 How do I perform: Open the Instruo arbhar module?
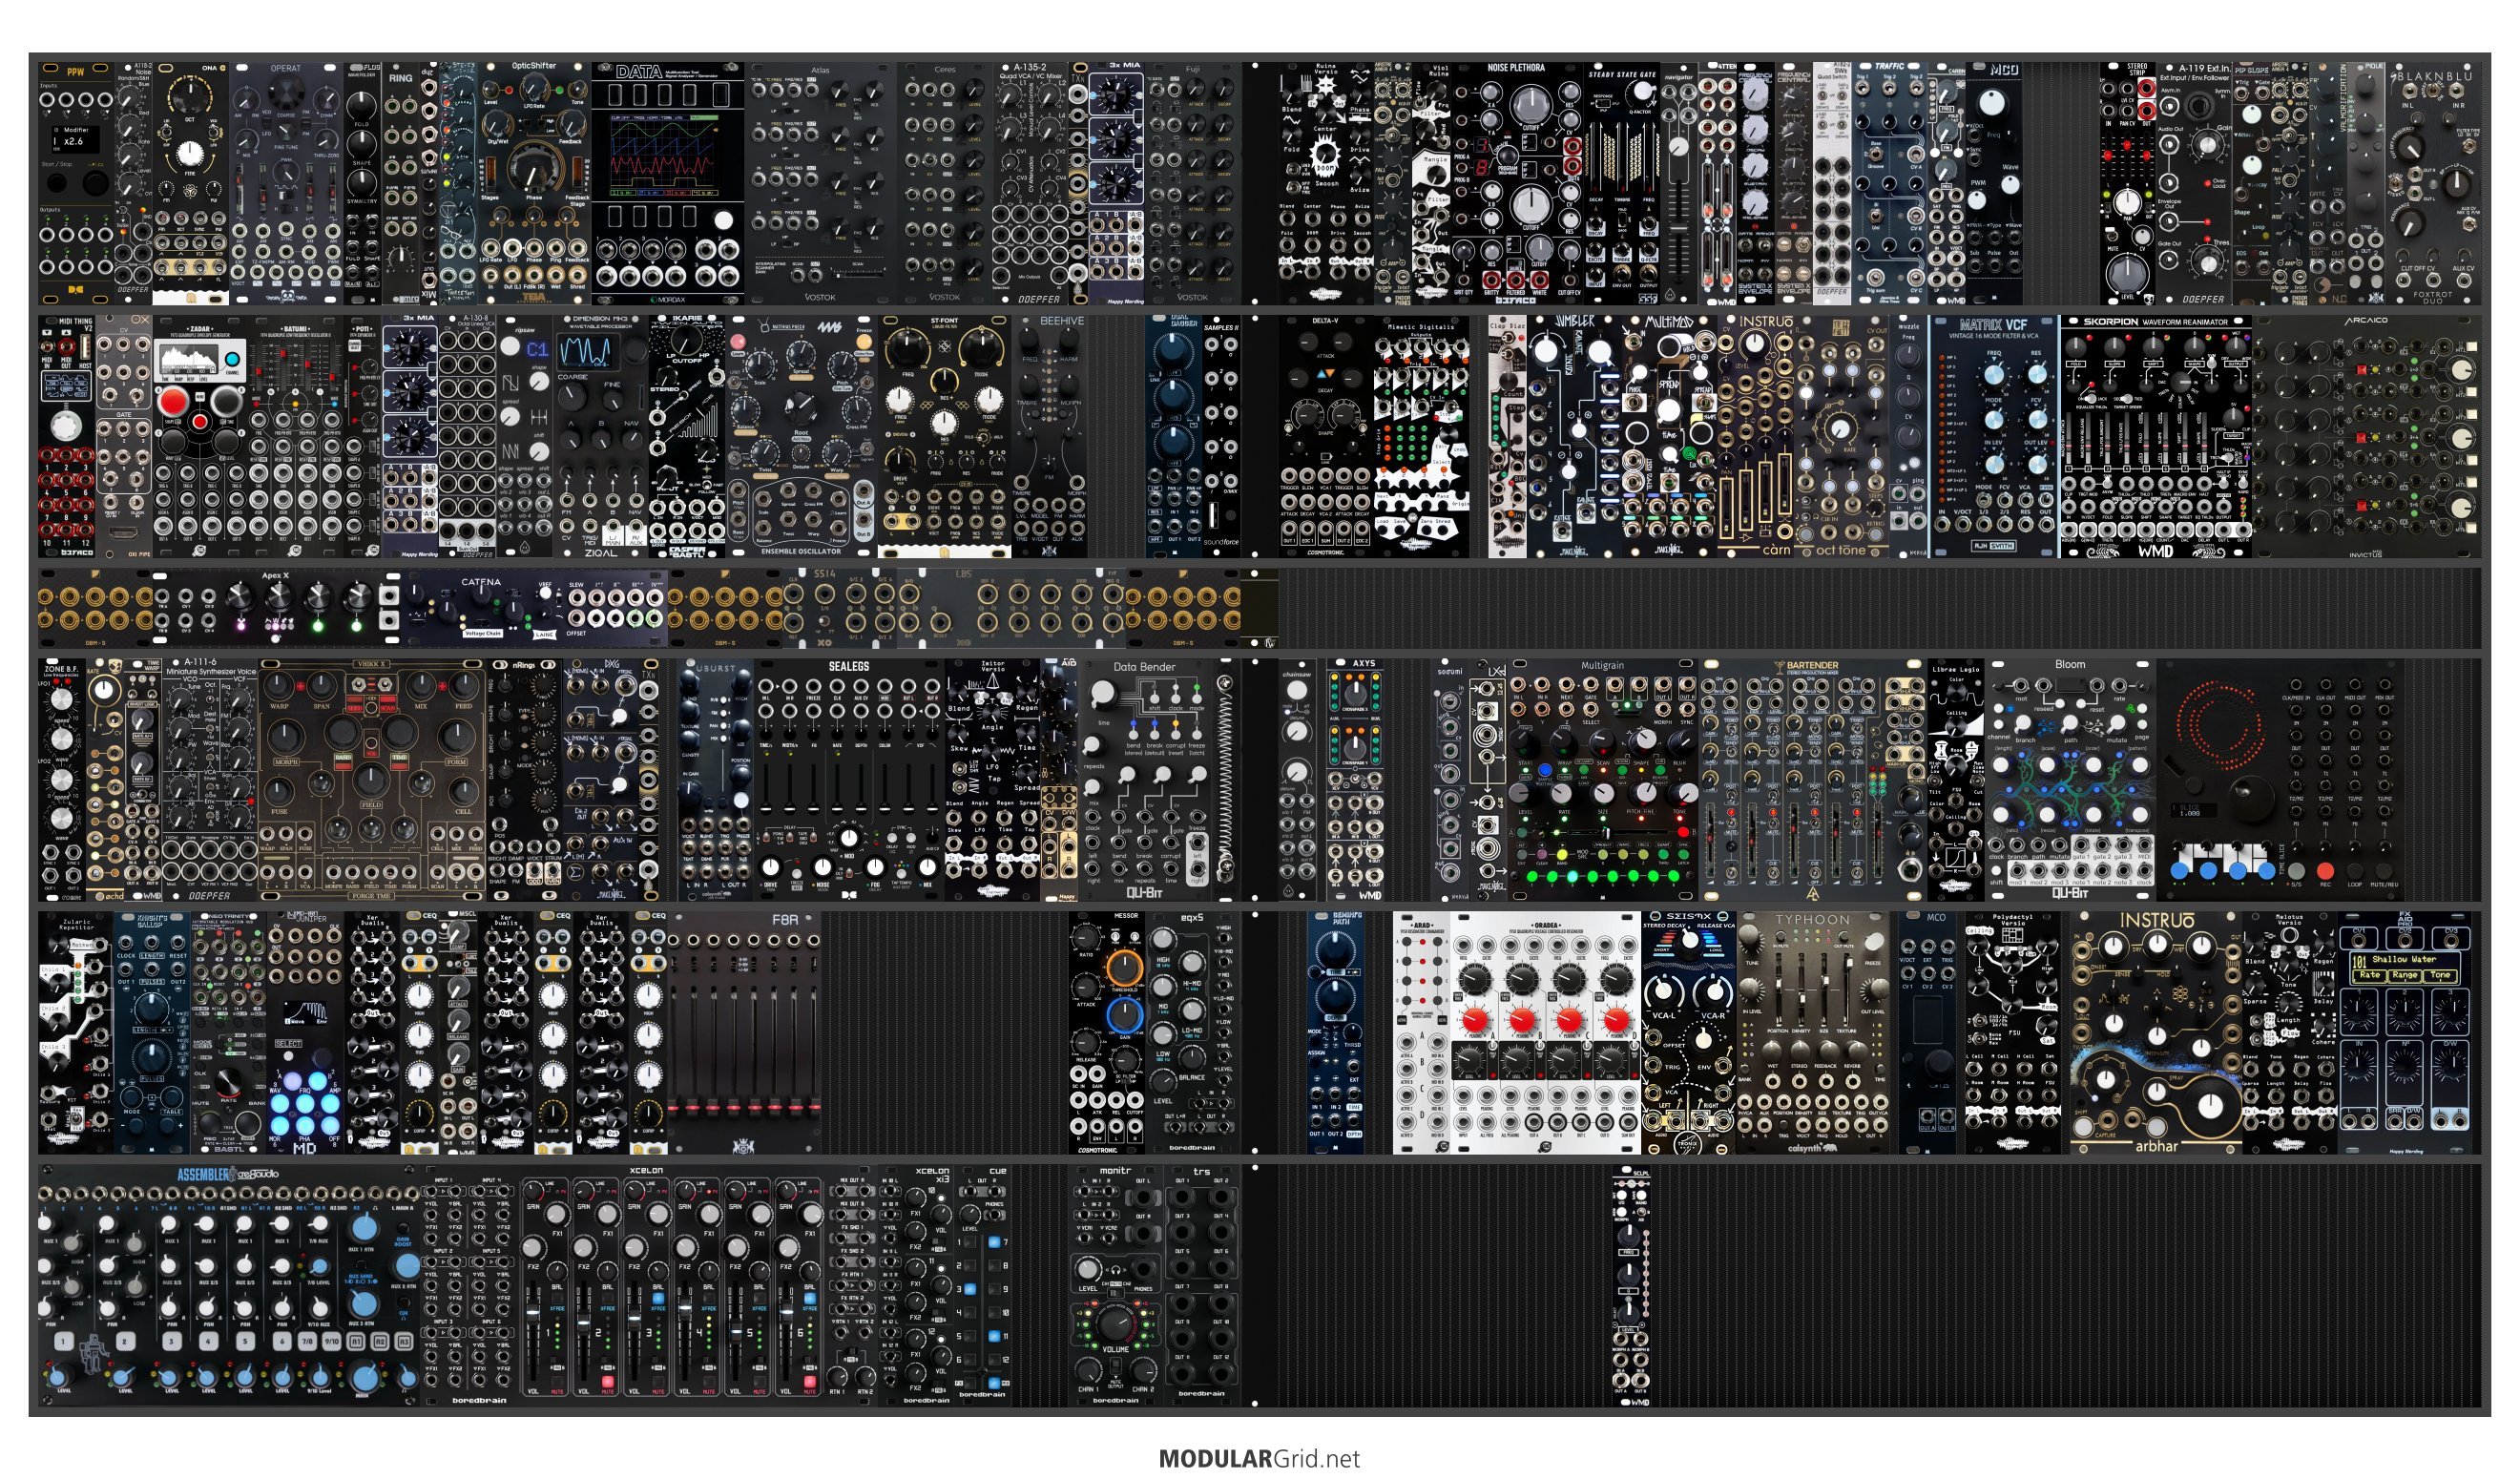point(2156,1032)
